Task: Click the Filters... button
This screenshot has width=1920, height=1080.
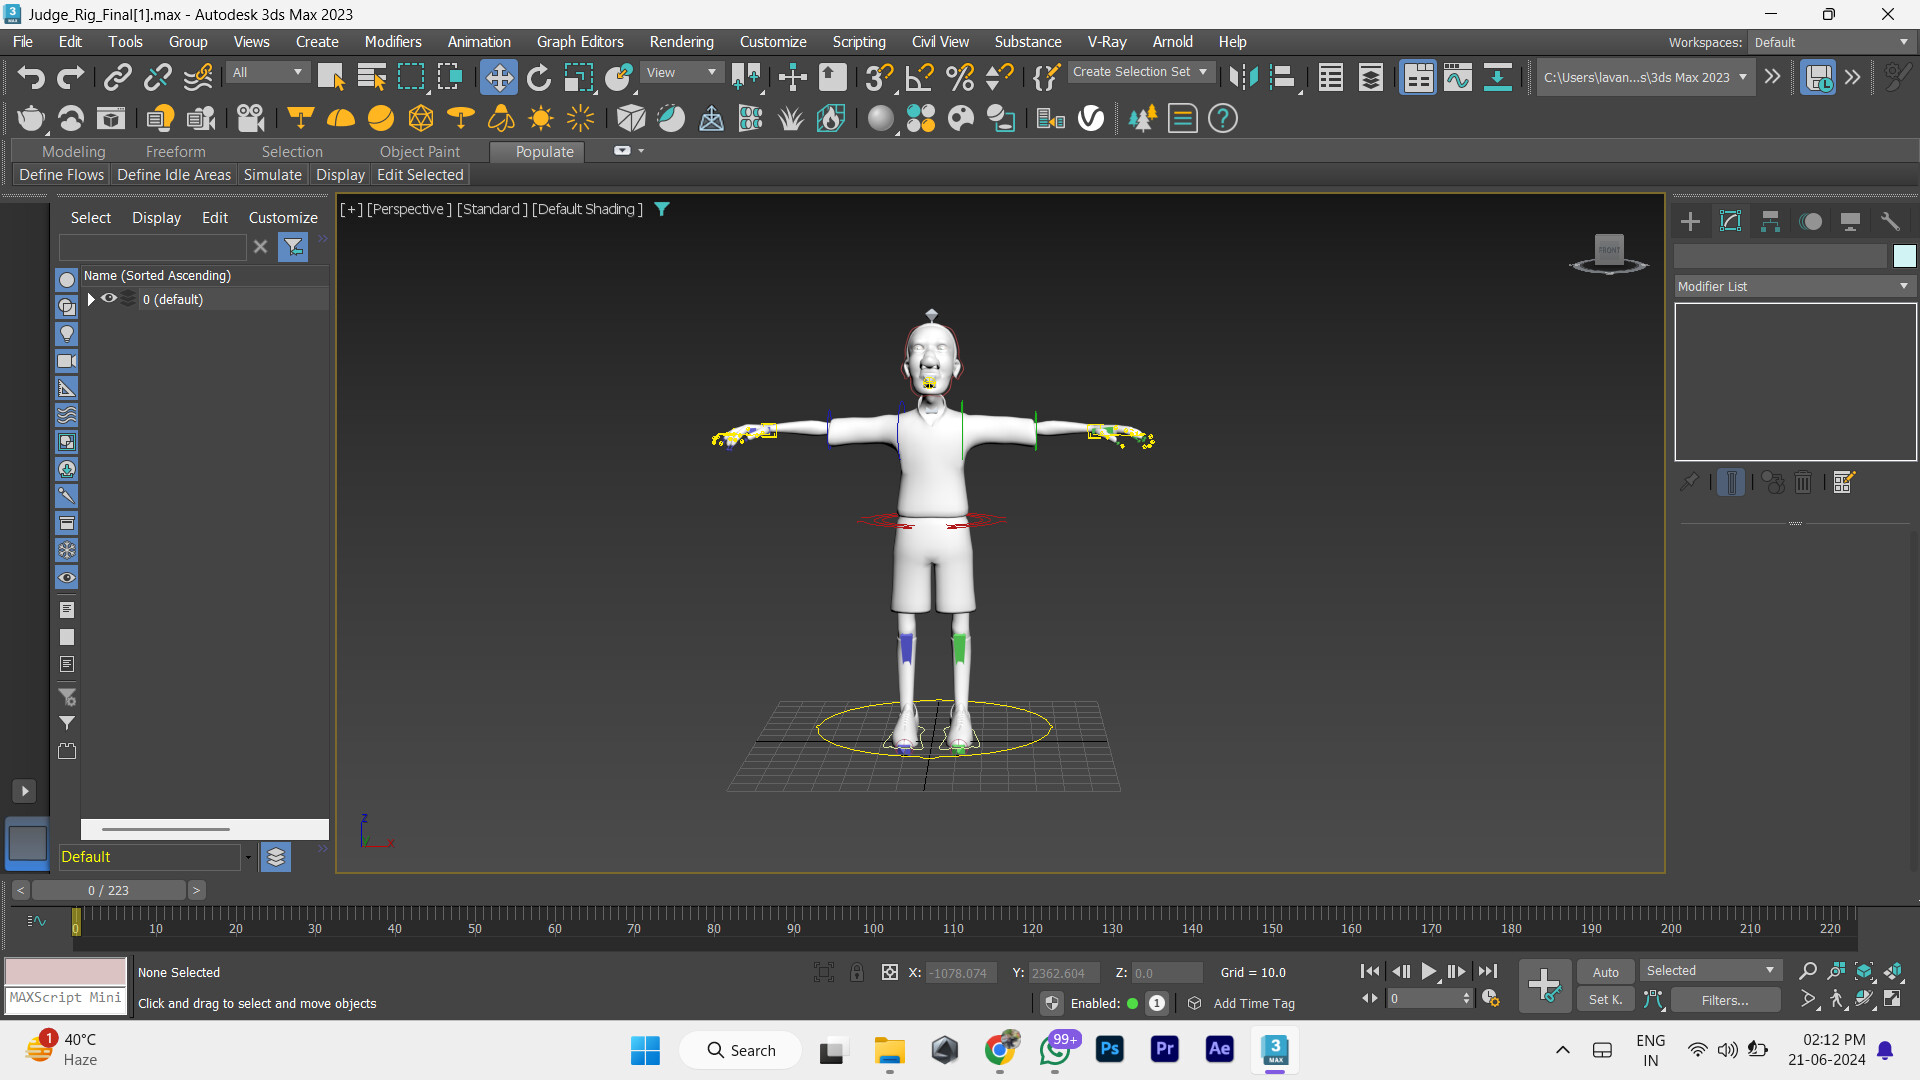Action: pos(1725,1000)
